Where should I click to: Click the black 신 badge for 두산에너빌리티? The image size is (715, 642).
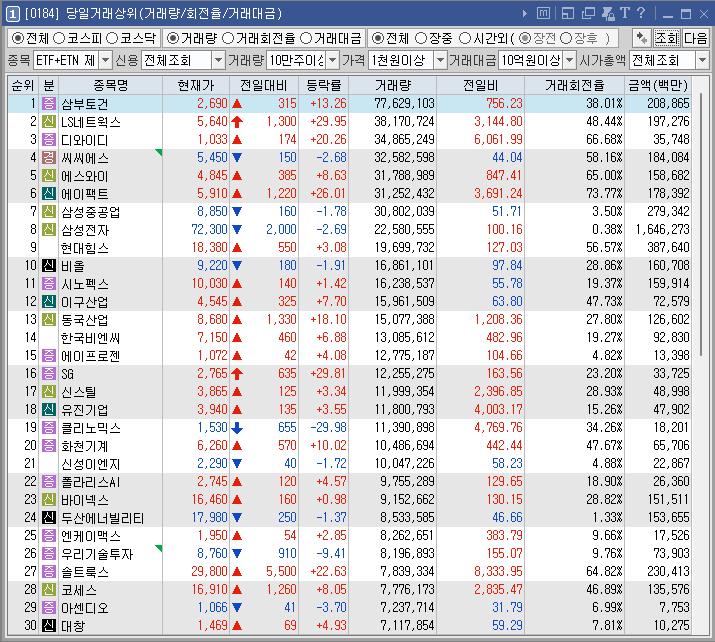(x=49, y=518)
